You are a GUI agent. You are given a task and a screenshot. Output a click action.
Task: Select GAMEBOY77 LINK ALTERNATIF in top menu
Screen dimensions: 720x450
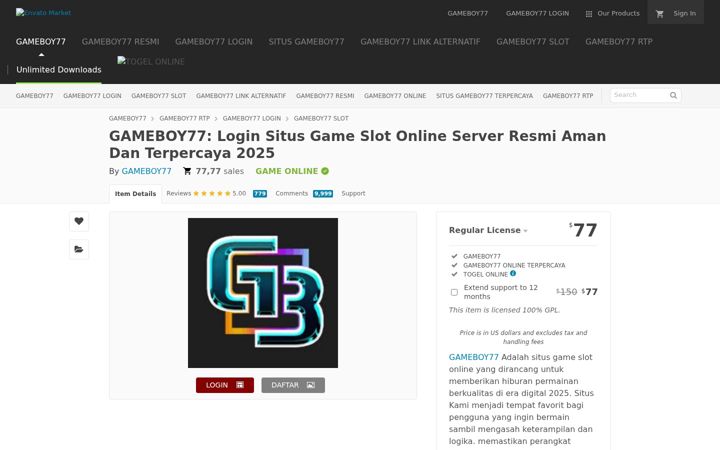[420, 42]
